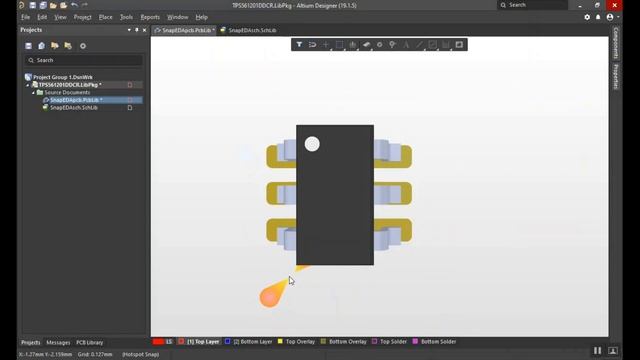The width and height of the screenshot is (640, 360).
Task: Click the Place 3D Body tool in Active Bar
Action: pos(366,44)
